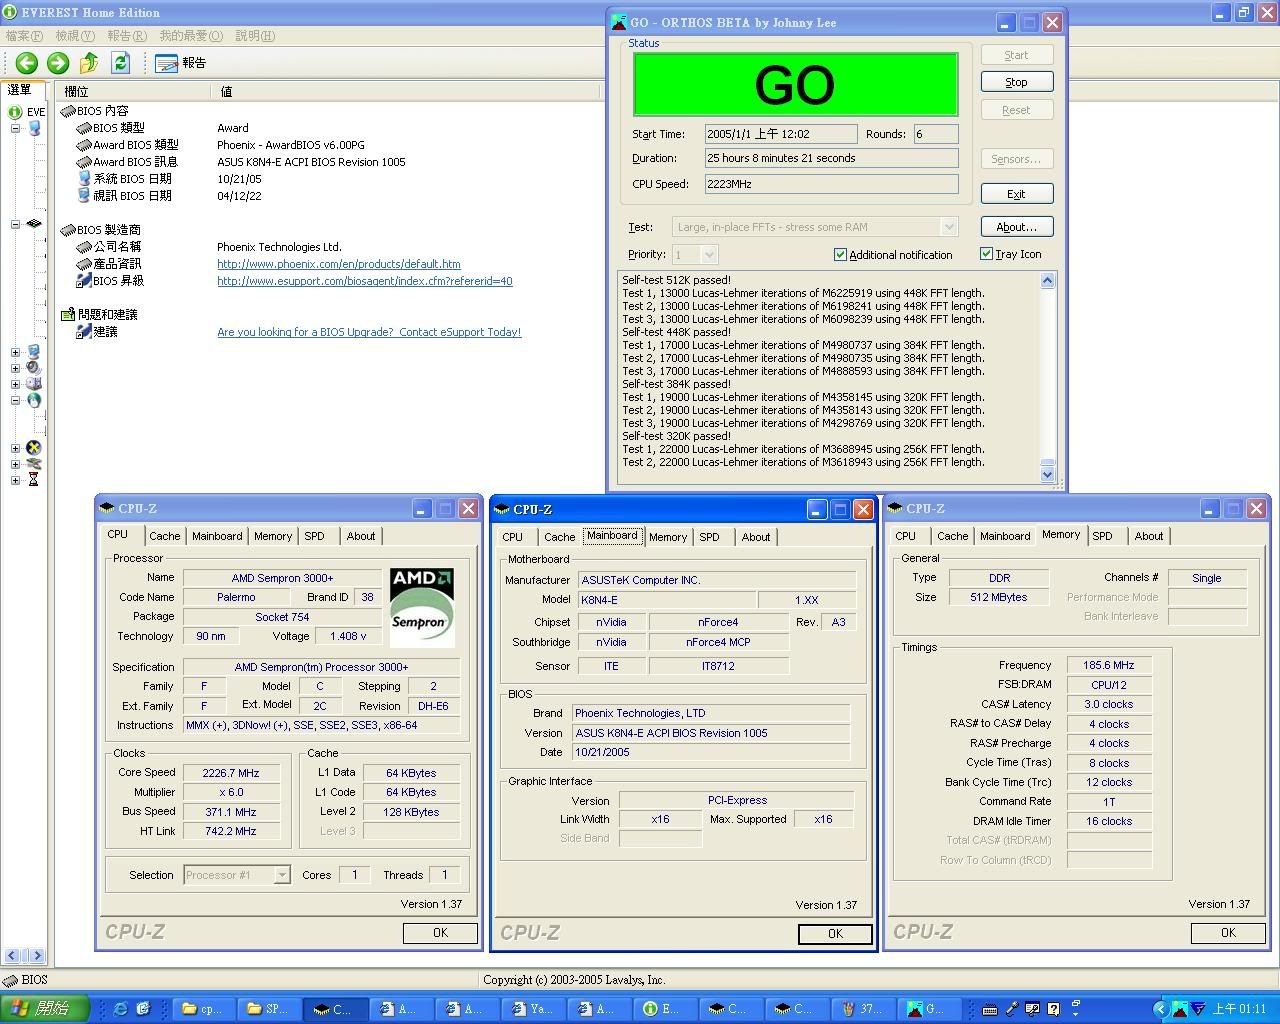Viewport: 1280px width, 1024px height.
Task: Select the 選單 tab in EVEREST sidebar
Action: [21, 90]
